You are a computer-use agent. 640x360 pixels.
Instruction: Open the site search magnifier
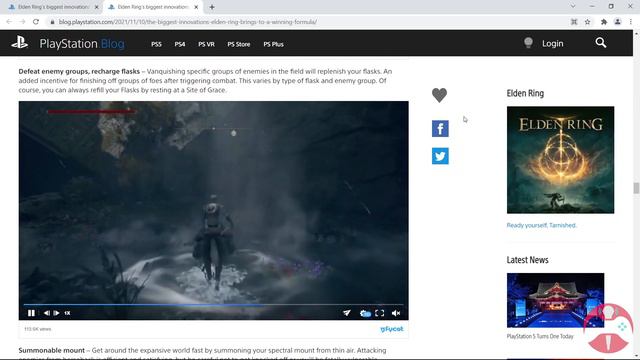pos(600,43)
